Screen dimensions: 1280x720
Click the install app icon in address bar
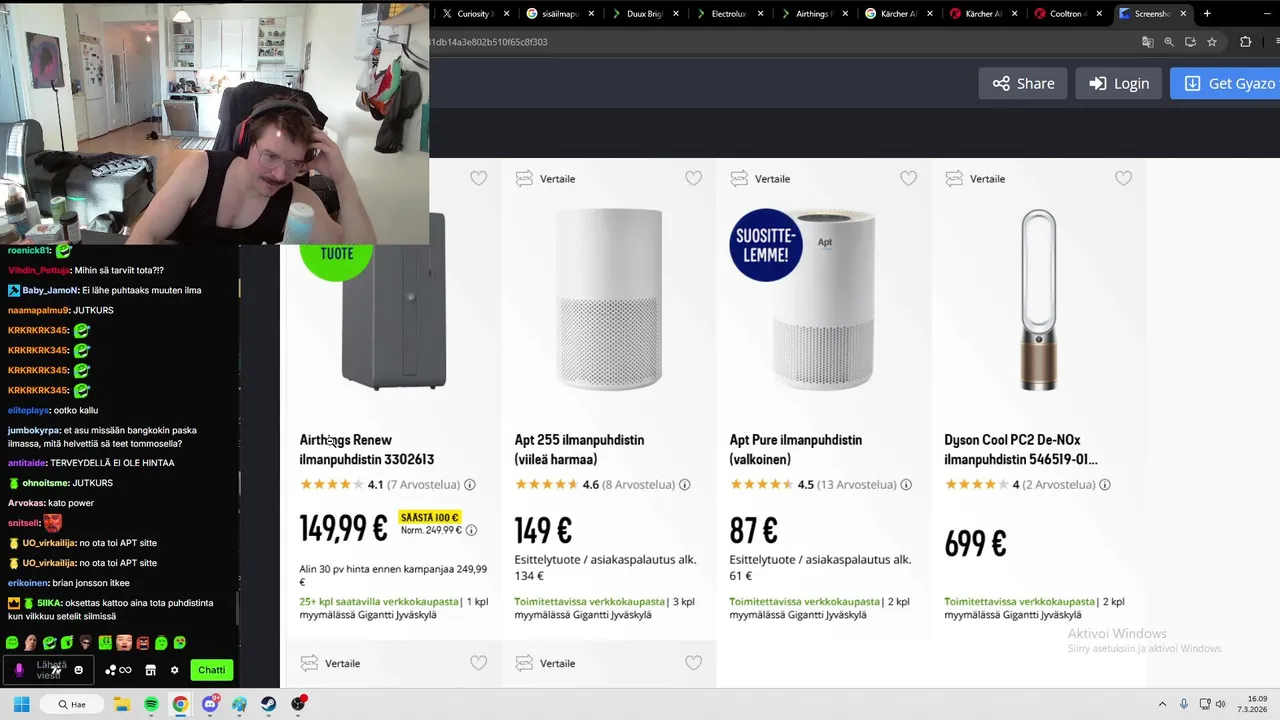(x=1190, y=42)
